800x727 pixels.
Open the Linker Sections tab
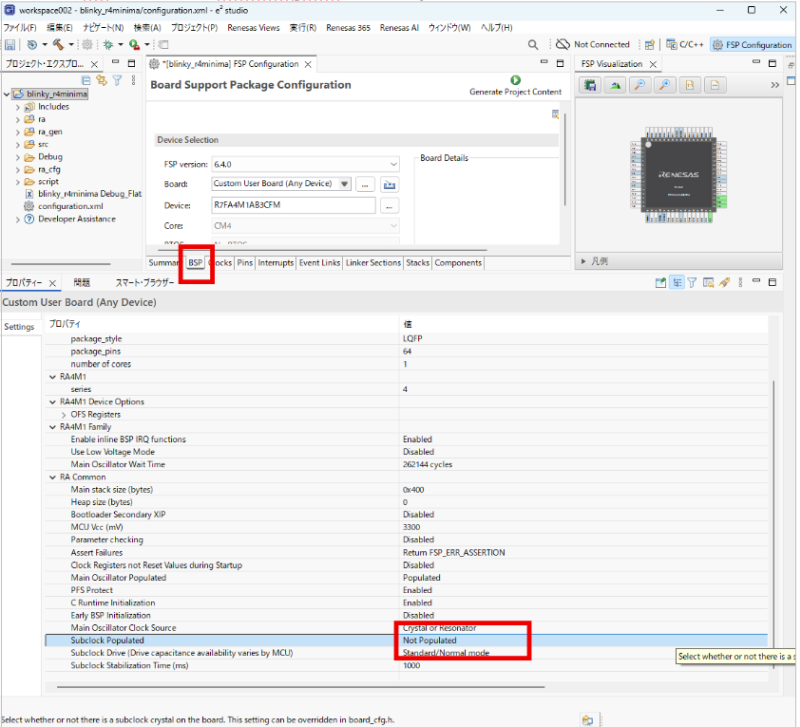click(373, 263)
